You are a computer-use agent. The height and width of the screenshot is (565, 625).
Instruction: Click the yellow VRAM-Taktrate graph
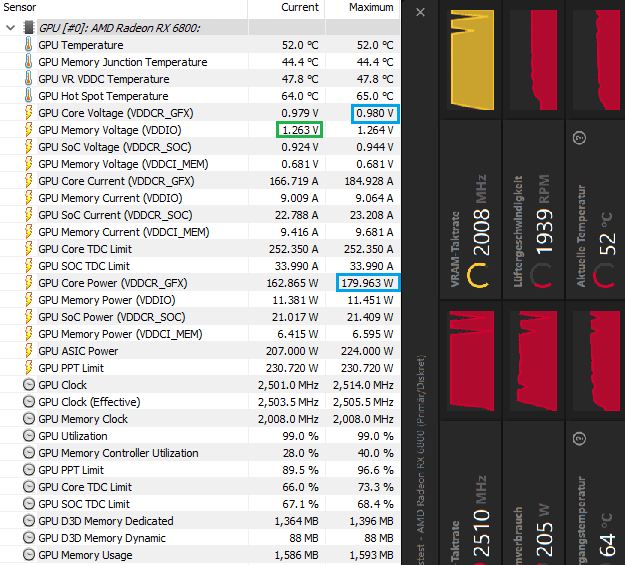tap(472, 60)
